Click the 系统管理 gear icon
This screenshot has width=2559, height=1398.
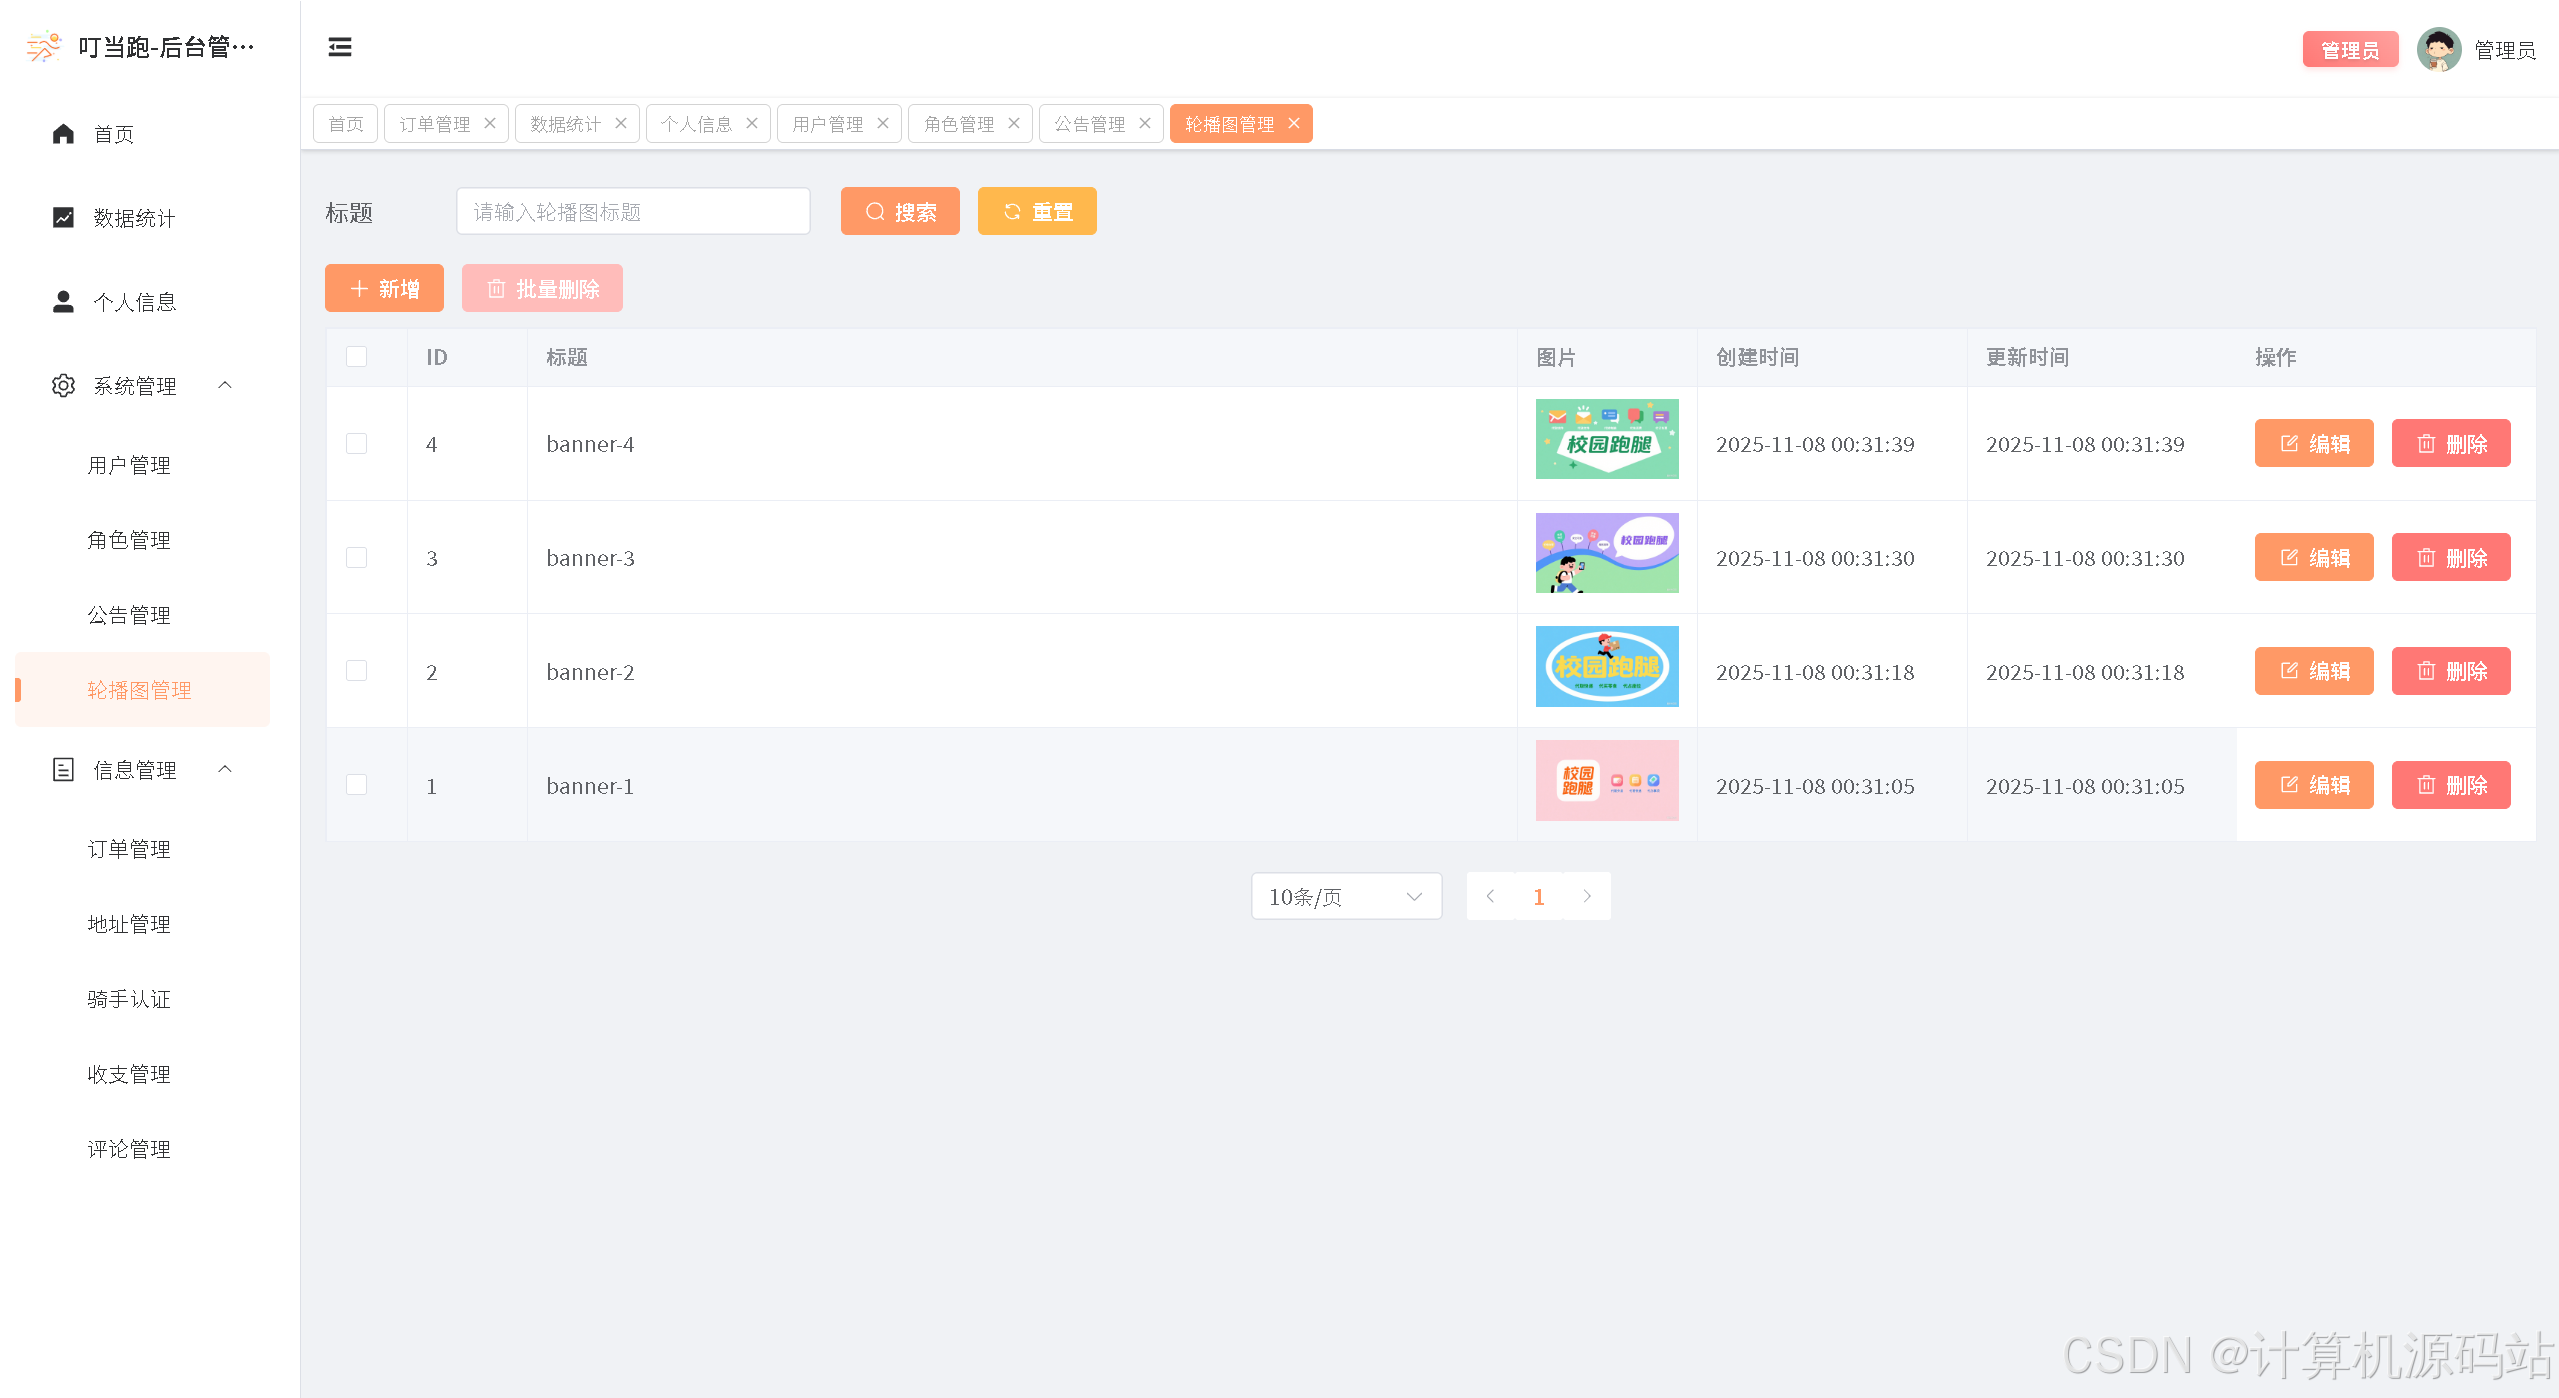pyautogui.click(x=63, y=386)
